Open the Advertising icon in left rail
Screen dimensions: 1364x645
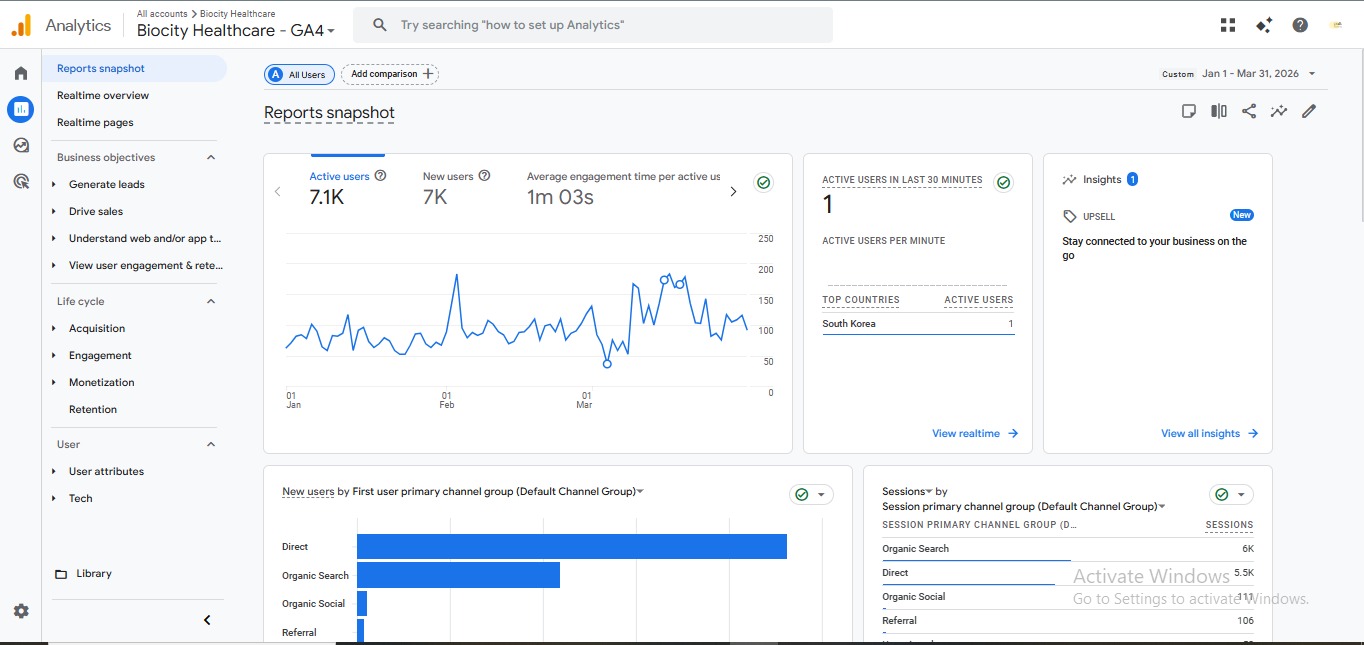[21, 181]
